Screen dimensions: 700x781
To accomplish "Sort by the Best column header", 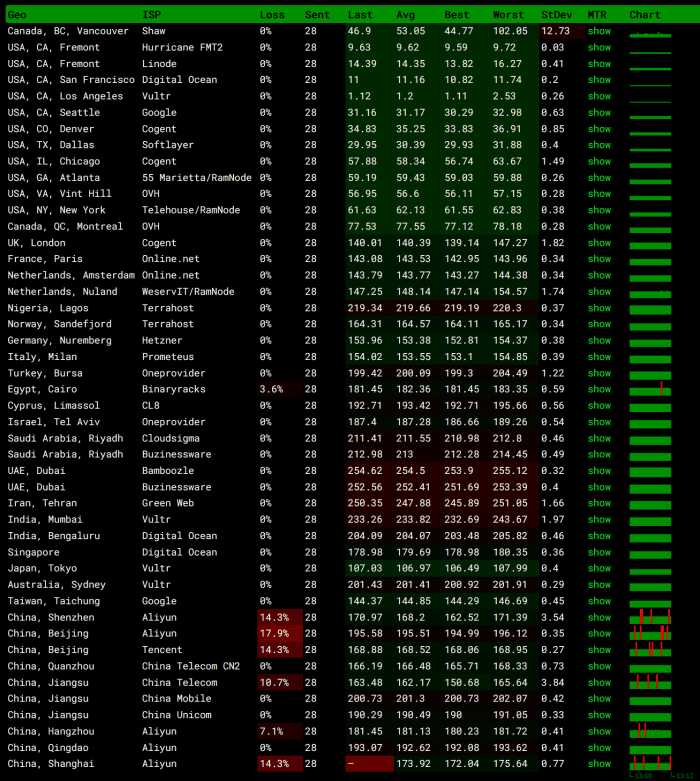I will click(x=456, y=15).
